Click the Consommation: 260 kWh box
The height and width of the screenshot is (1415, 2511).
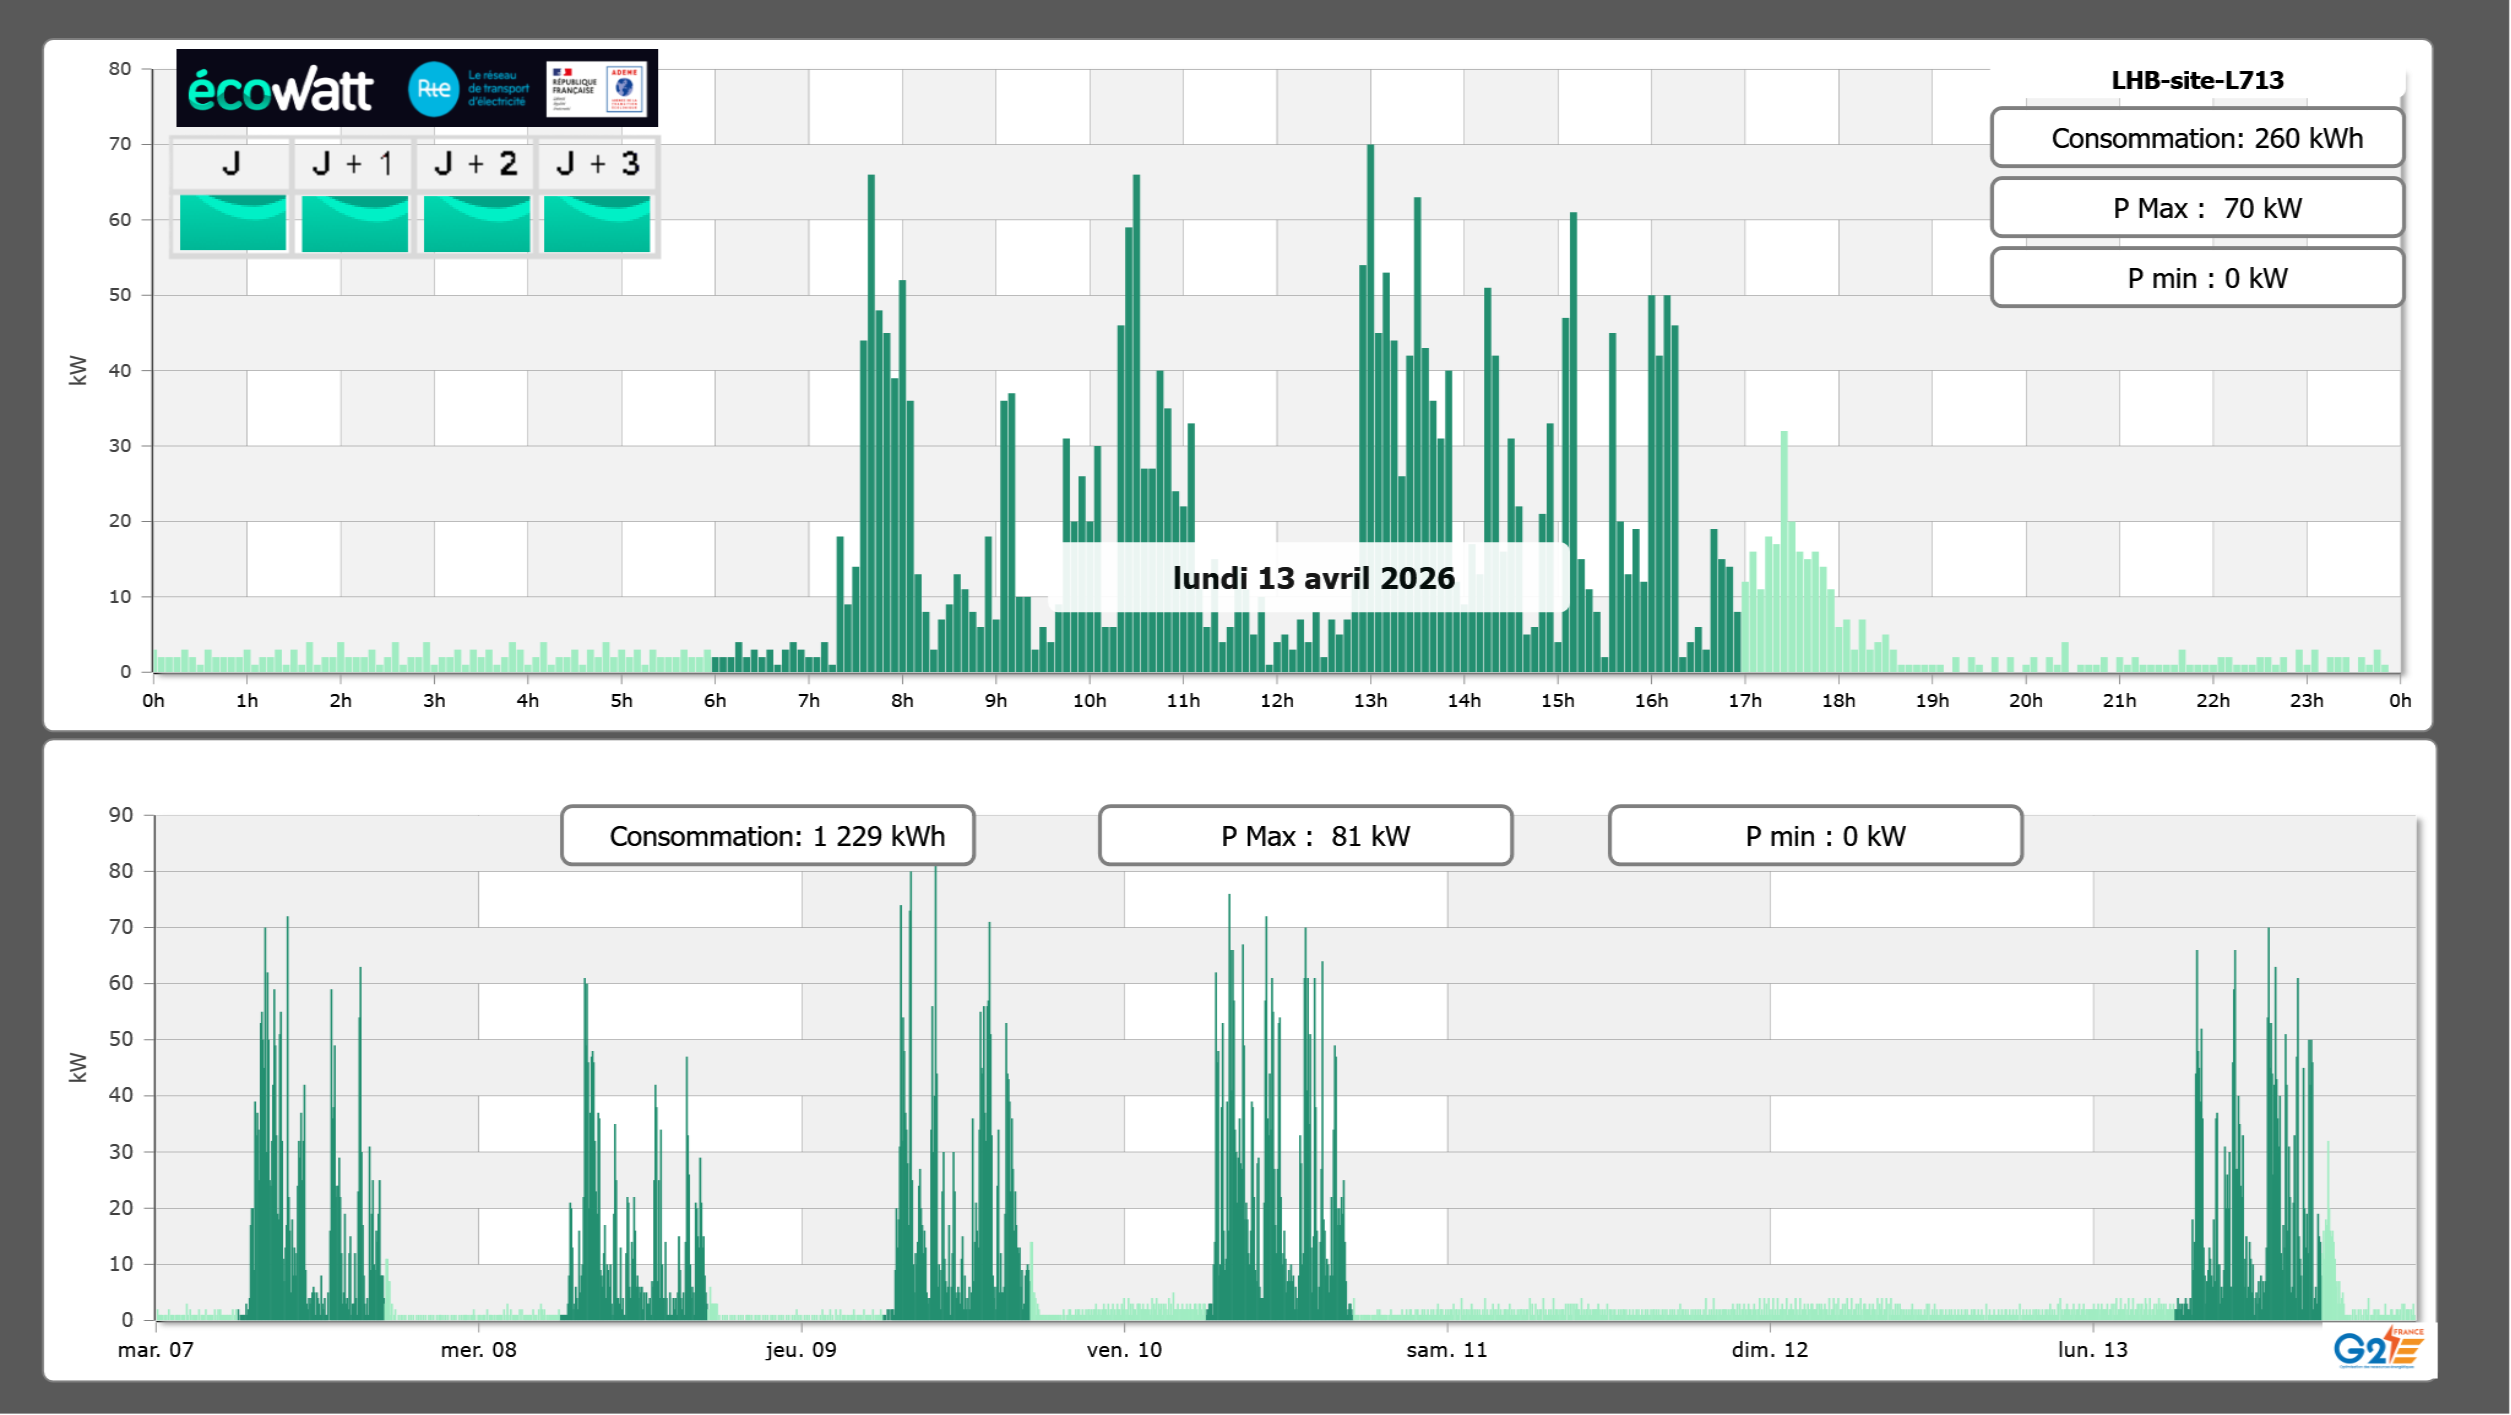tap(2196, 138)
